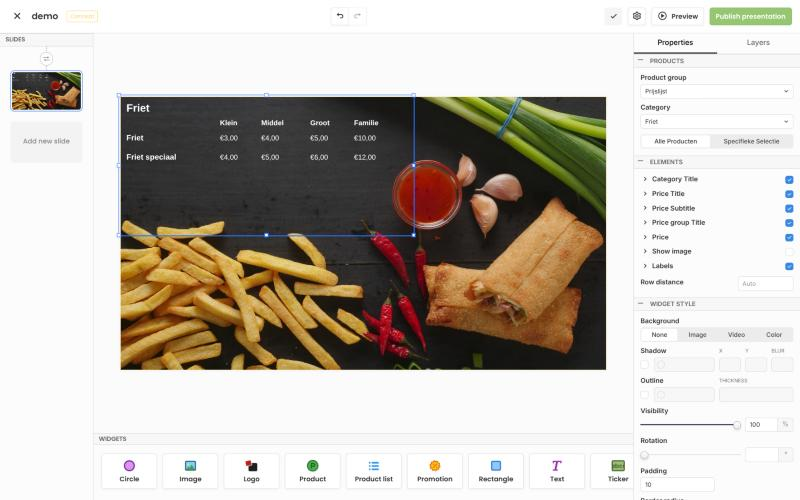This screenshot has width=800, height=500.
Task: Collapse the WIDGET STYLE section
Action: pos(641,303)
